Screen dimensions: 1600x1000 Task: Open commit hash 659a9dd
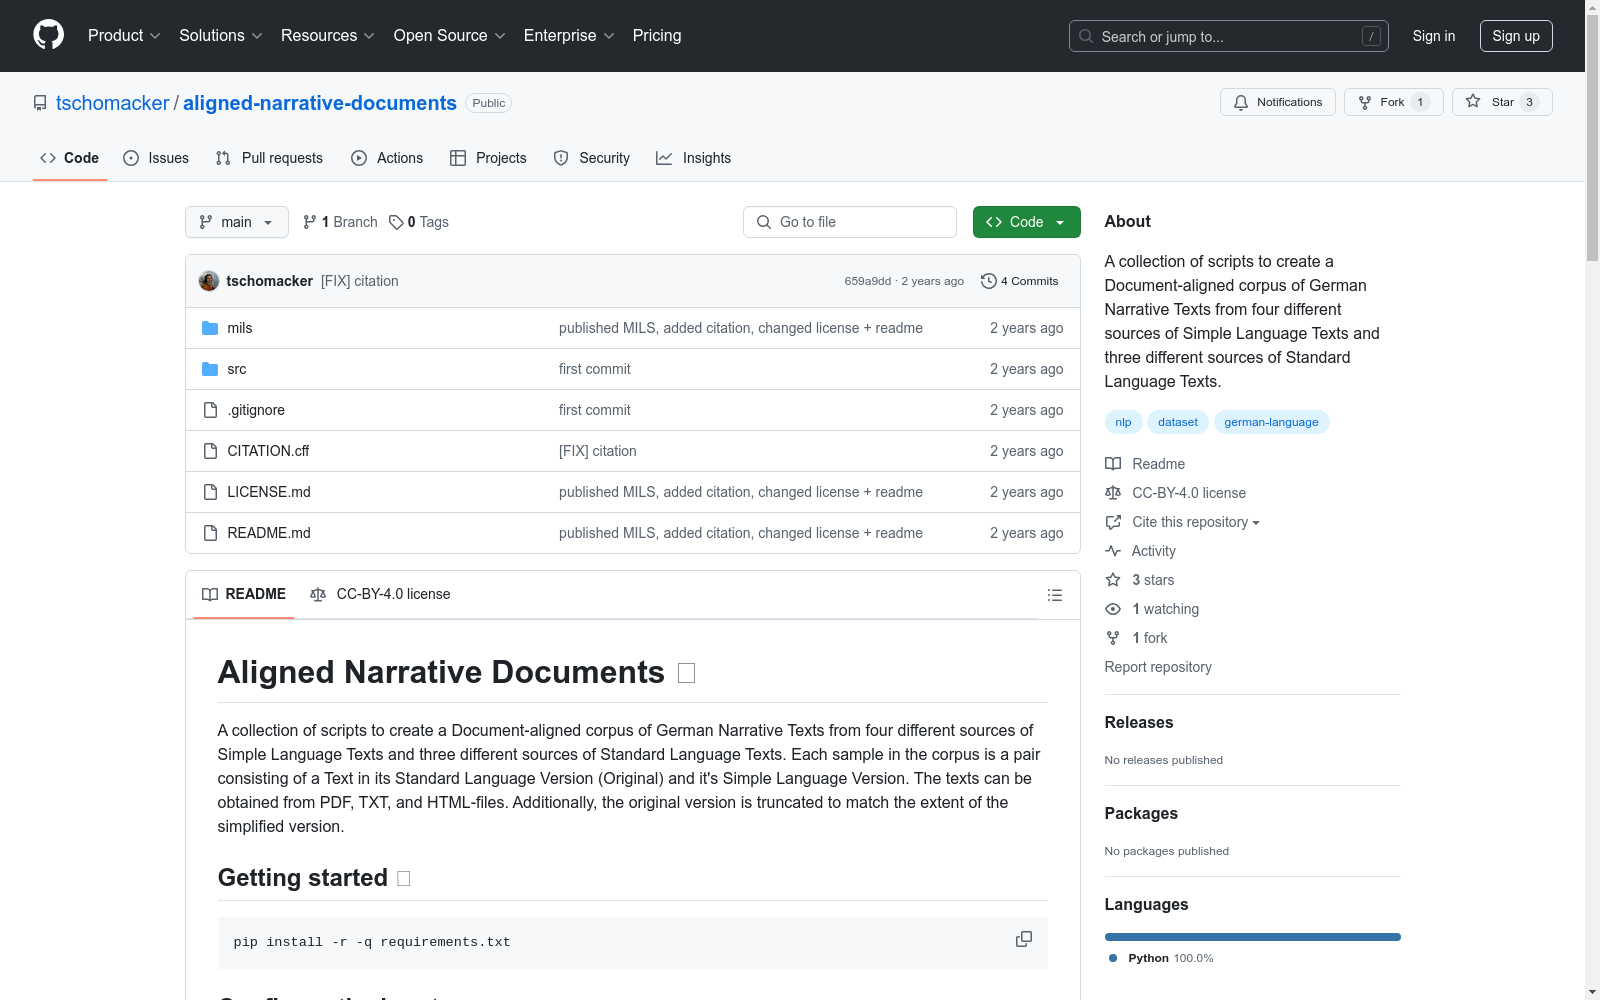click(867, 281)
